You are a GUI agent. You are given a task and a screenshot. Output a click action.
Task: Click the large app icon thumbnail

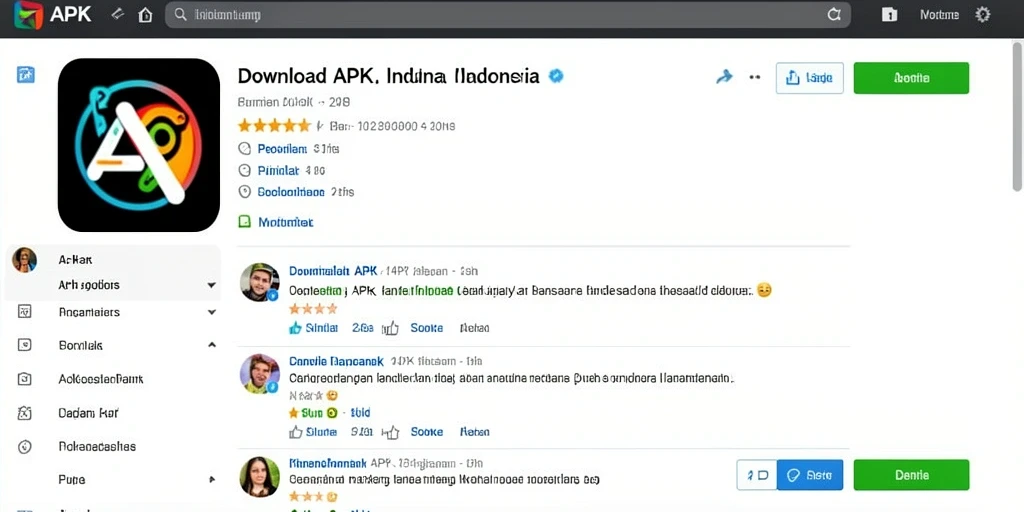(x=138, y=145)
